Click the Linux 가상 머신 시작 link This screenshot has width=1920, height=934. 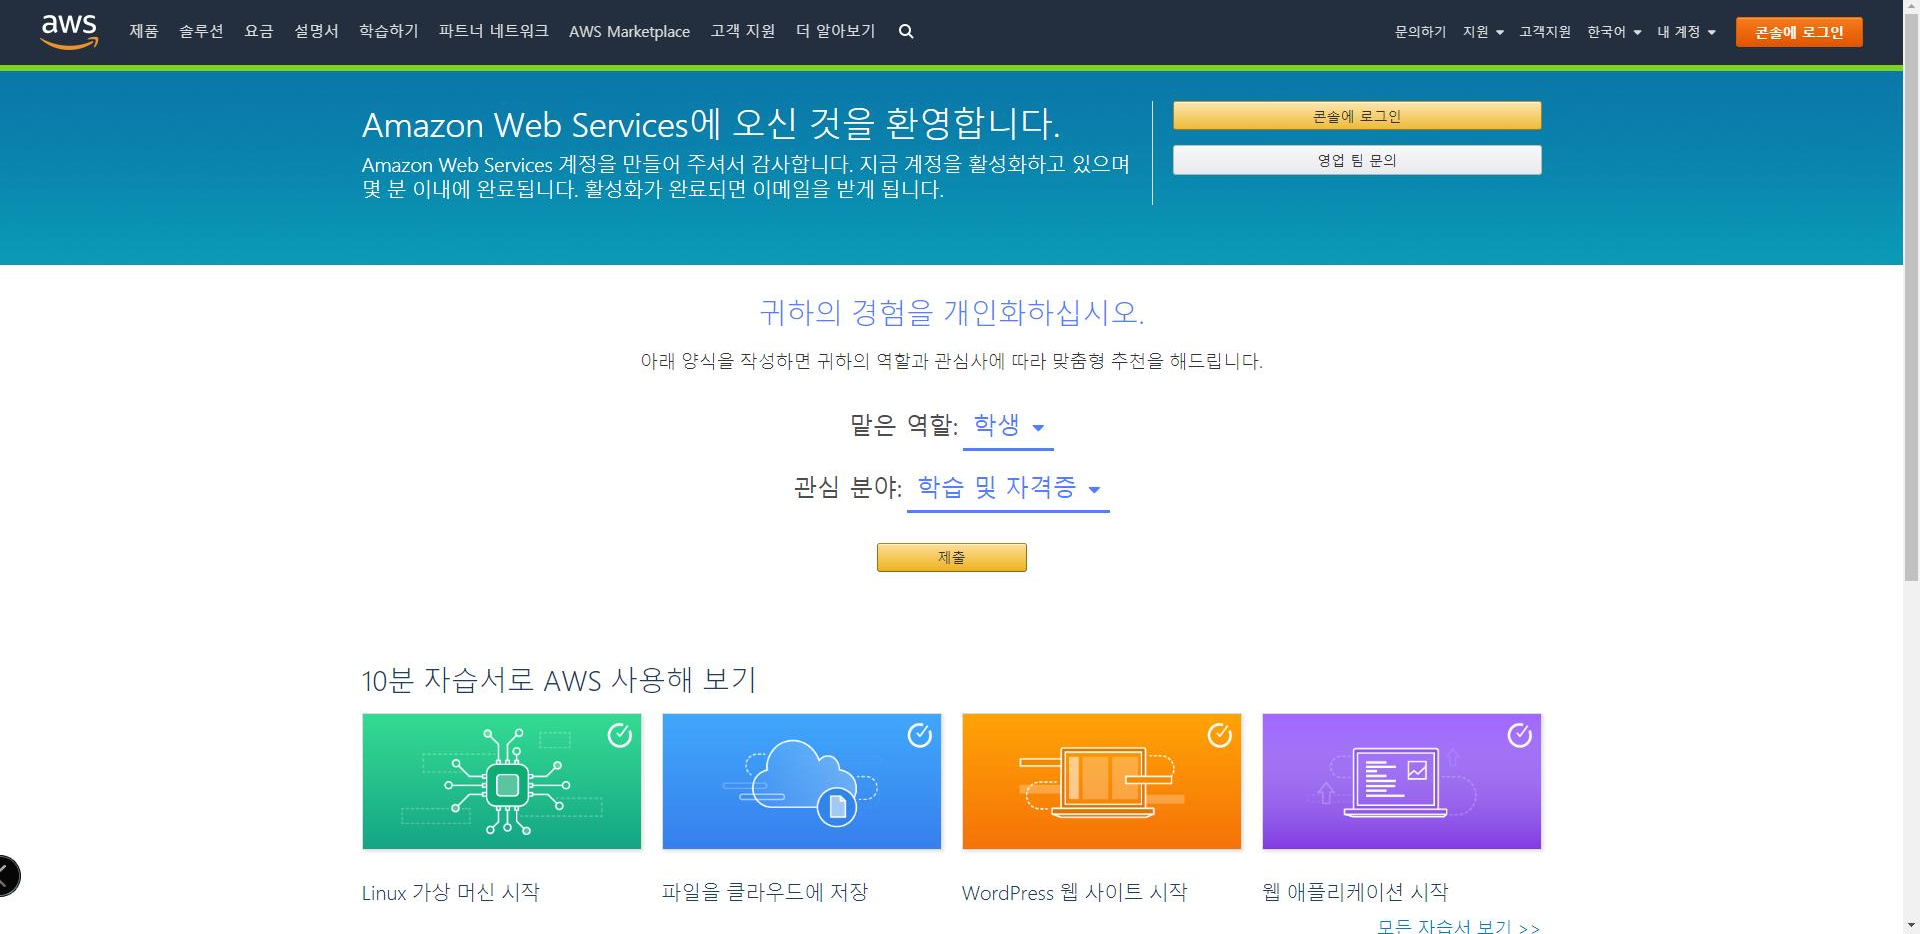coord(450,892)
